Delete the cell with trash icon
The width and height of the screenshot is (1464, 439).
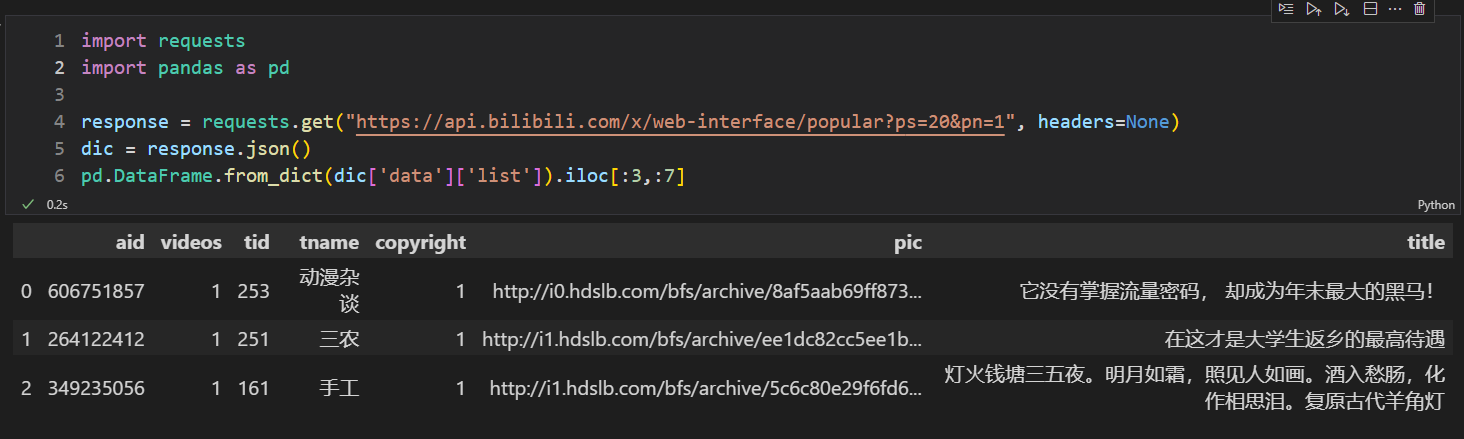point(1419,9)
